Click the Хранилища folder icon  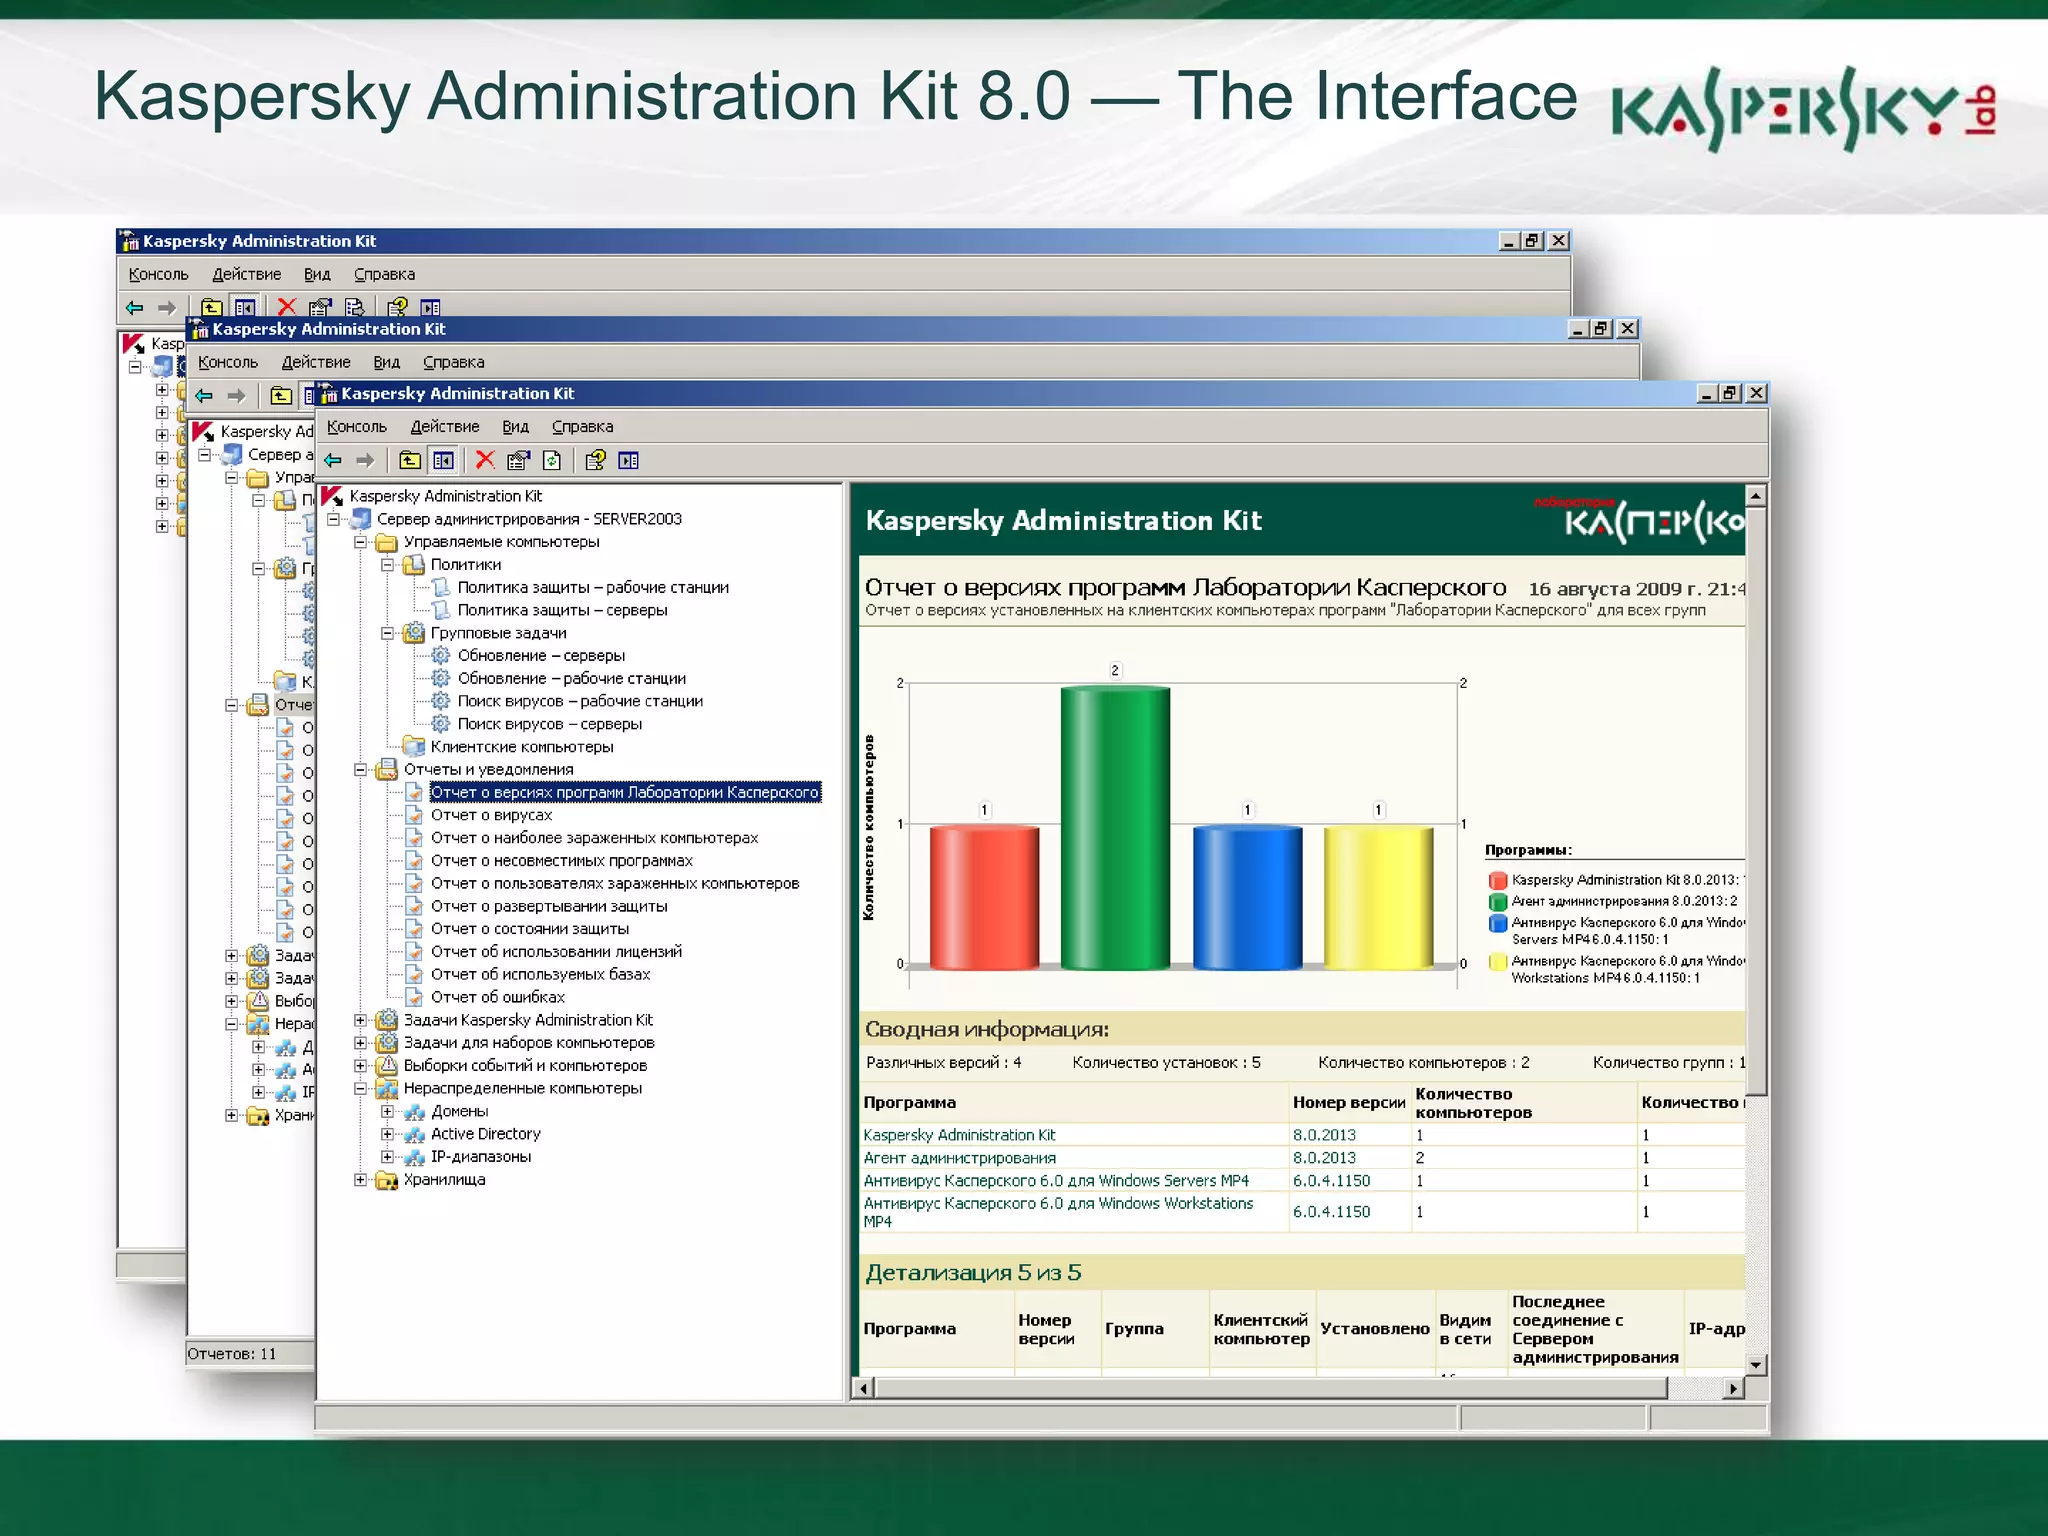point(387,1181)
